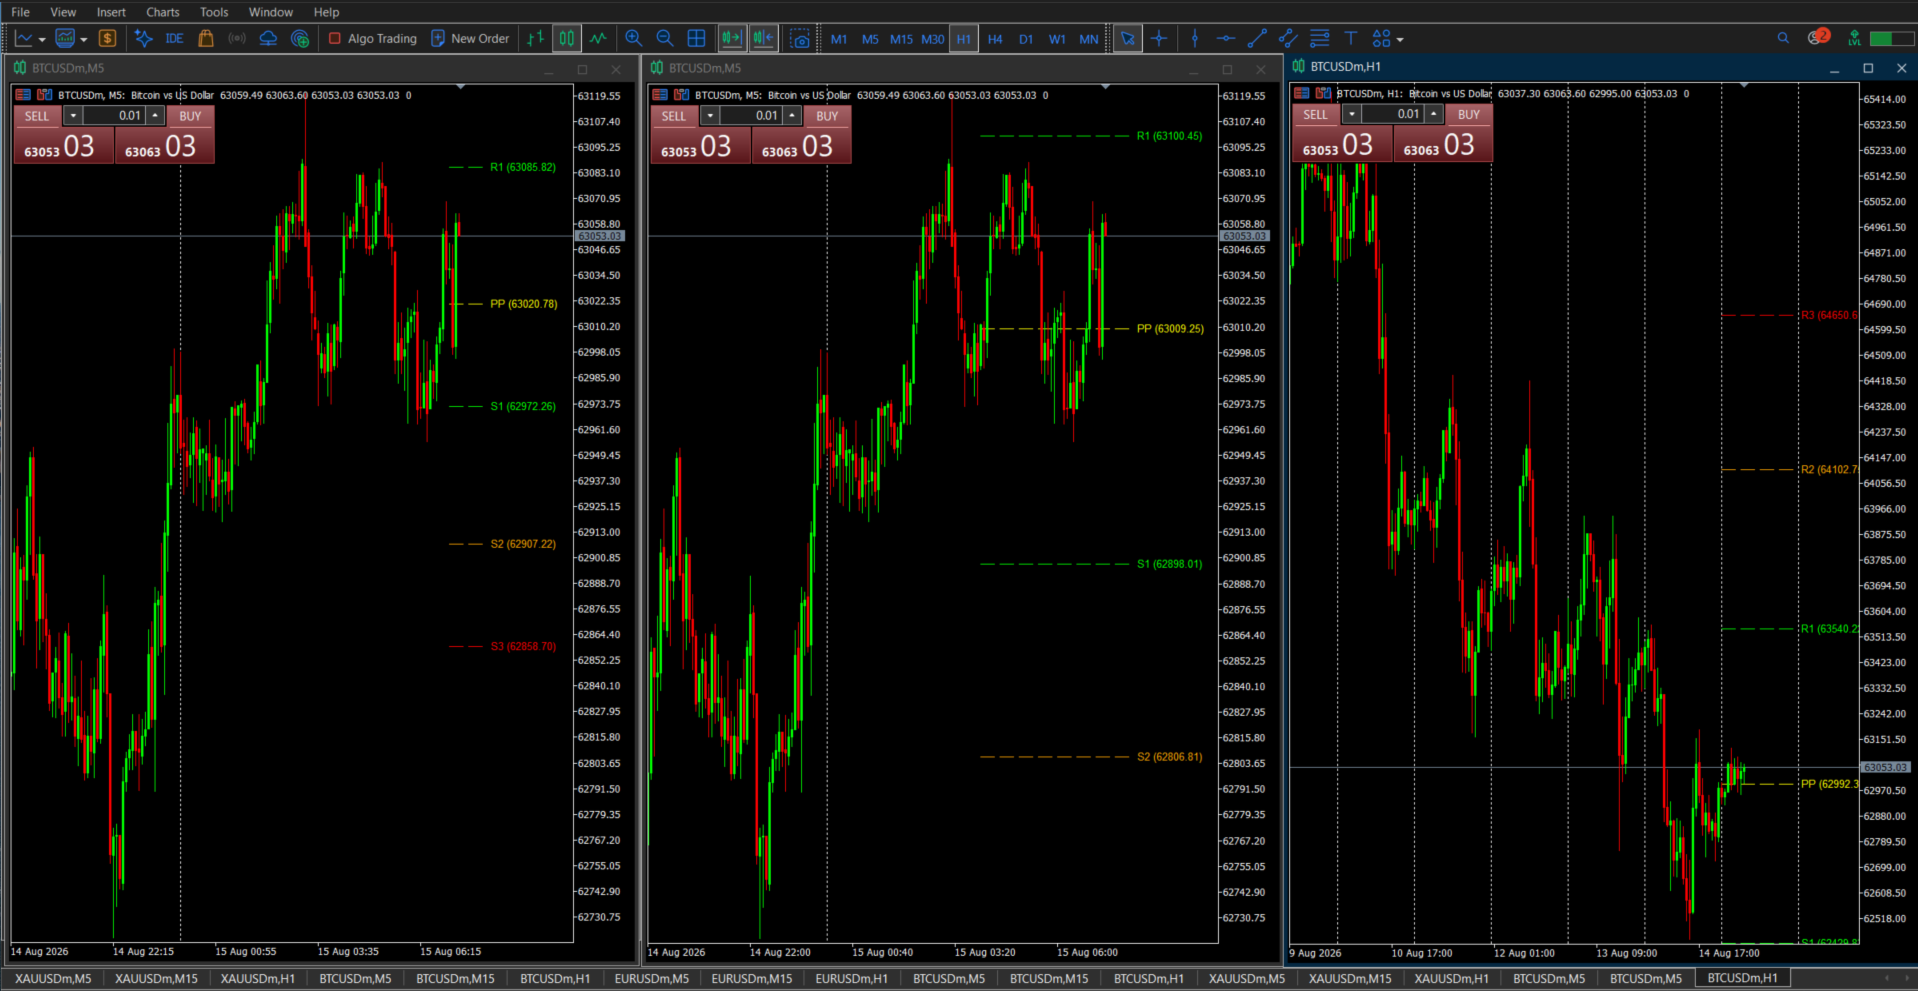Click BUY in the BTCUSDm,H1 chart
1918x991 pixels.
pos(1468,114)
